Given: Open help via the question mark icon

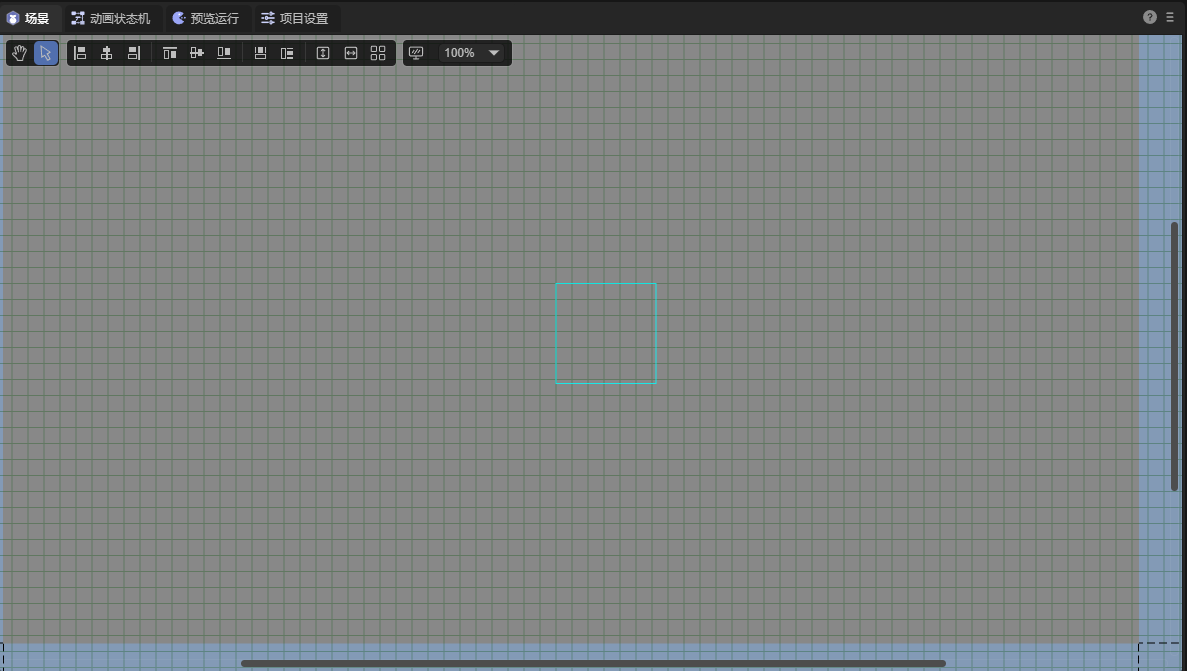Looking at the screenshot, I should [x=1150, y=17].
